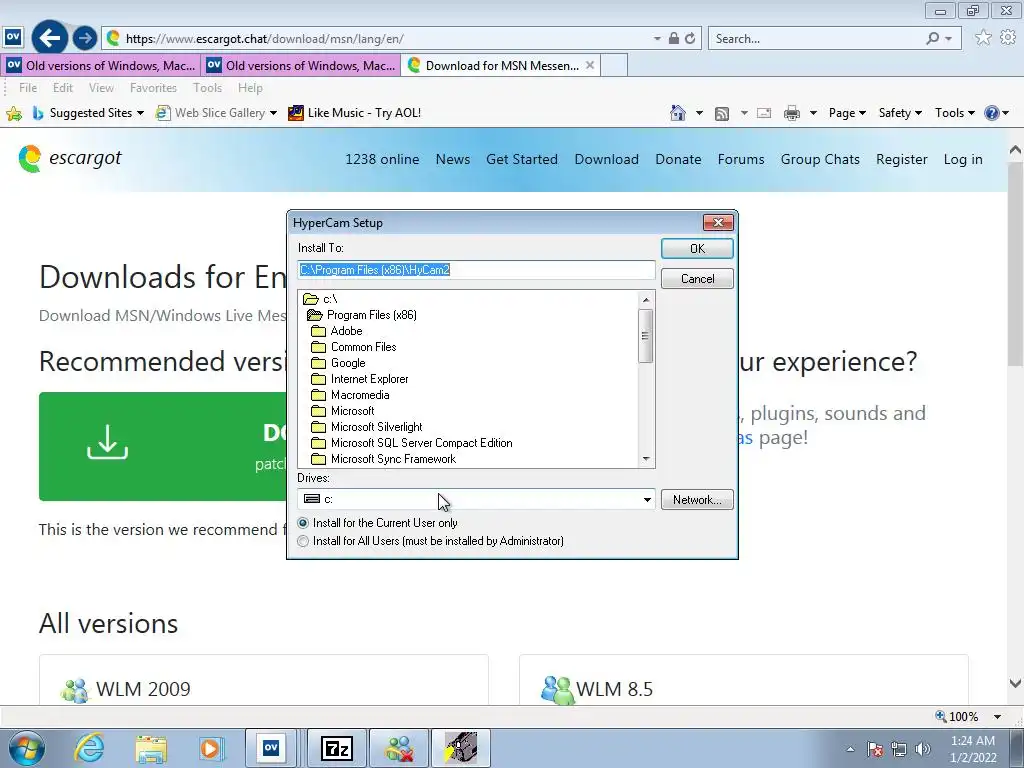This screenshot has height=768, width=1024.
Task: Open Favorites with the star icon
Action: (983, 38)
